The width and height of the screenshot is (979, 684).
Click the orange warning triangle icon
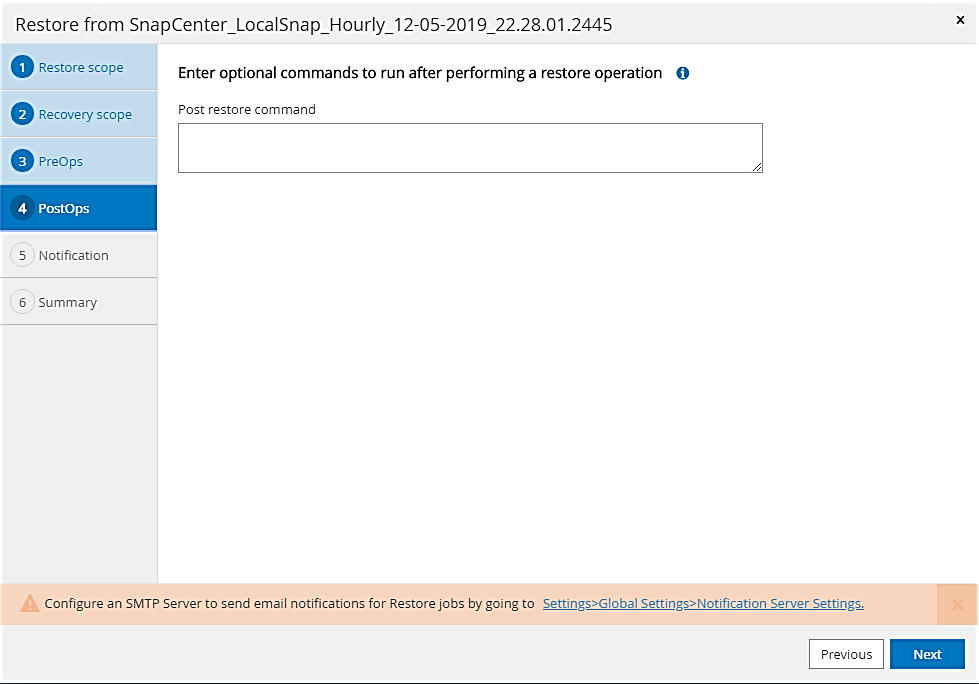[30, 604]
